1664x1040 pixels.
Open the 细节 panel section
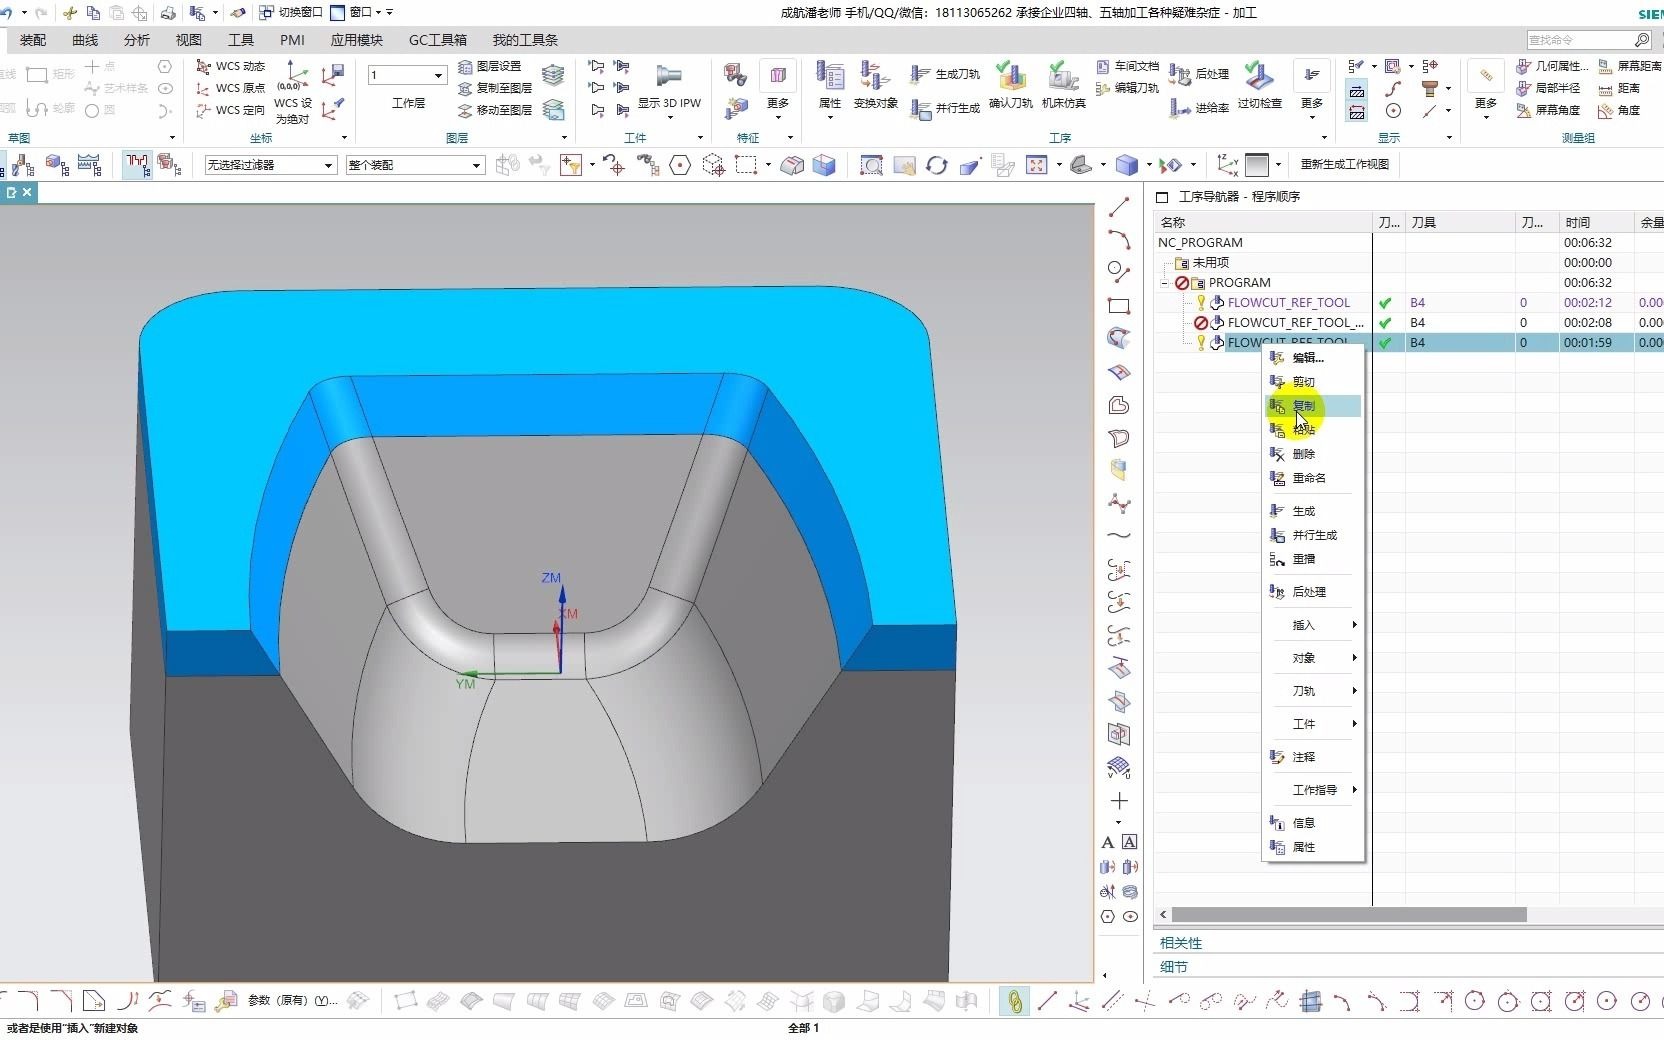click(1174, 967)
